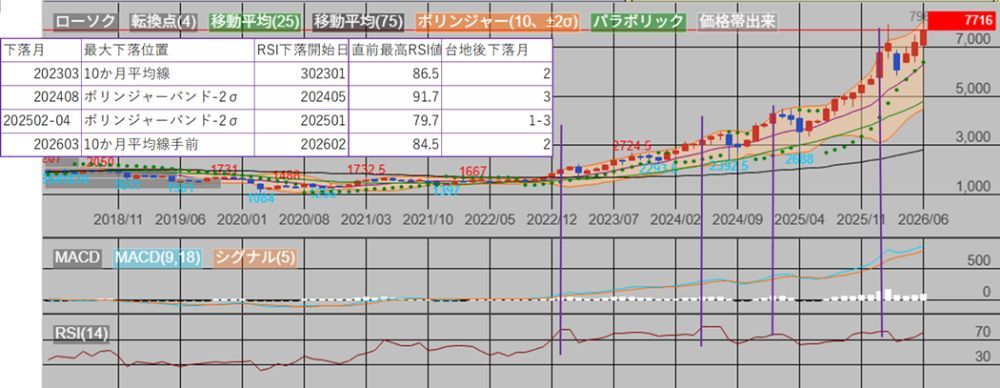Click the red 1732.5 high price marker
The image size is (1000, 388).
366,169
